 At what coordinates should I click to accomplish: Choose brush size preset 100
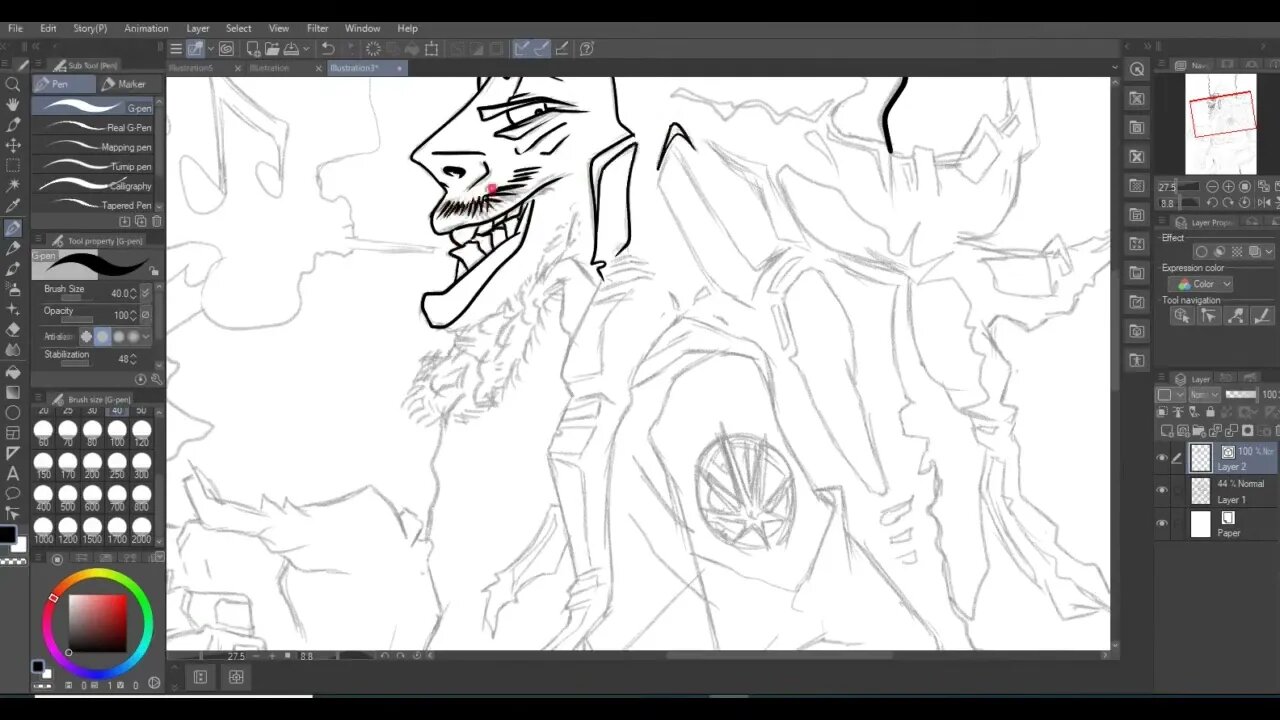(x=117, y=434)
